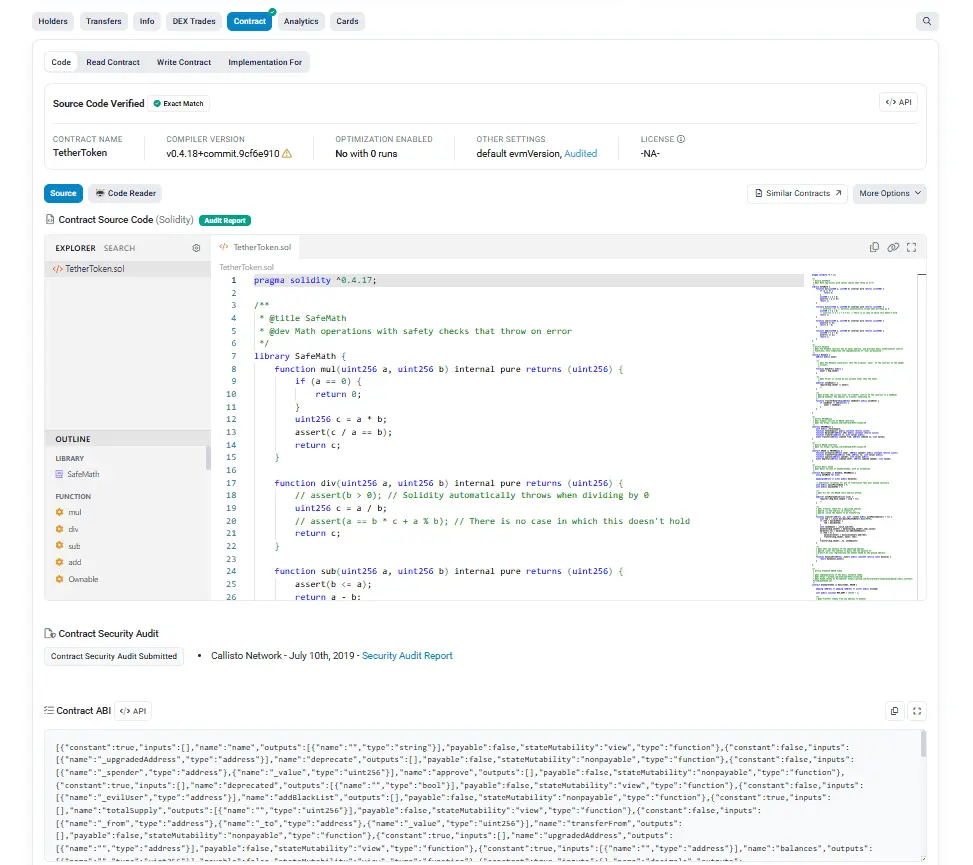This screenshot has width=973, height=865.
Task: Click line number 17 in the editor
Action: [x=231, y=483]
